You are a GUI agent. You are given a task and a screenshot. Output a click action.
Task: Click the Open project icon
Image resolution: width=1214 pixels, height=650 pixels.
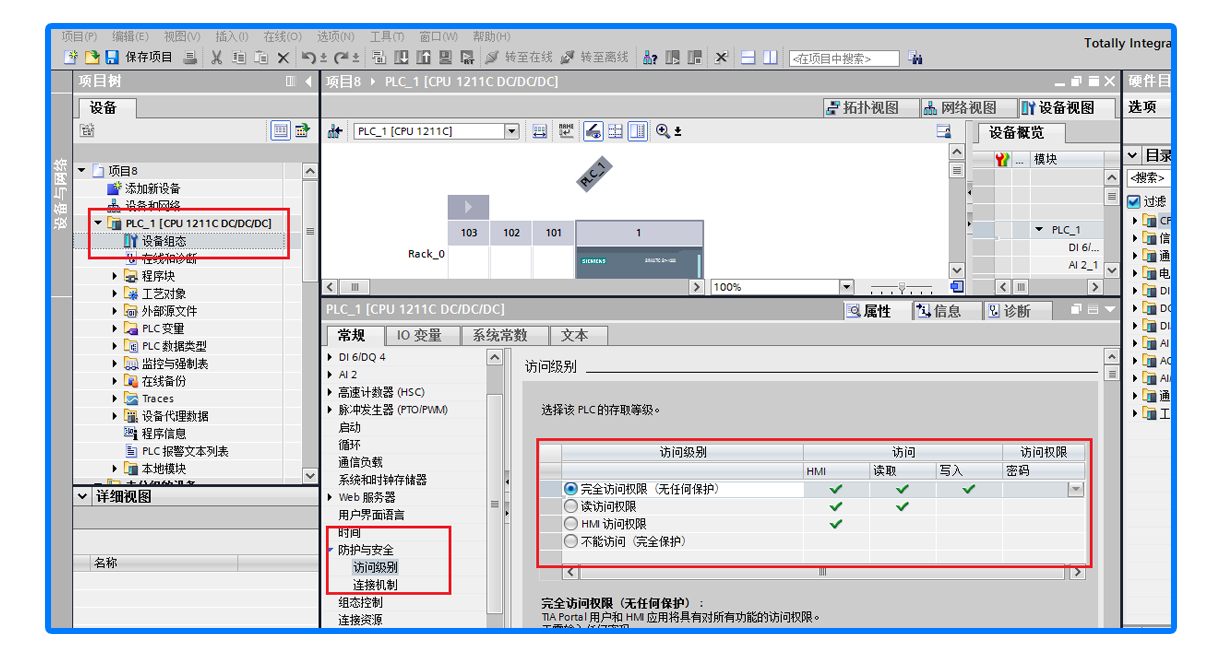point(91,57)
